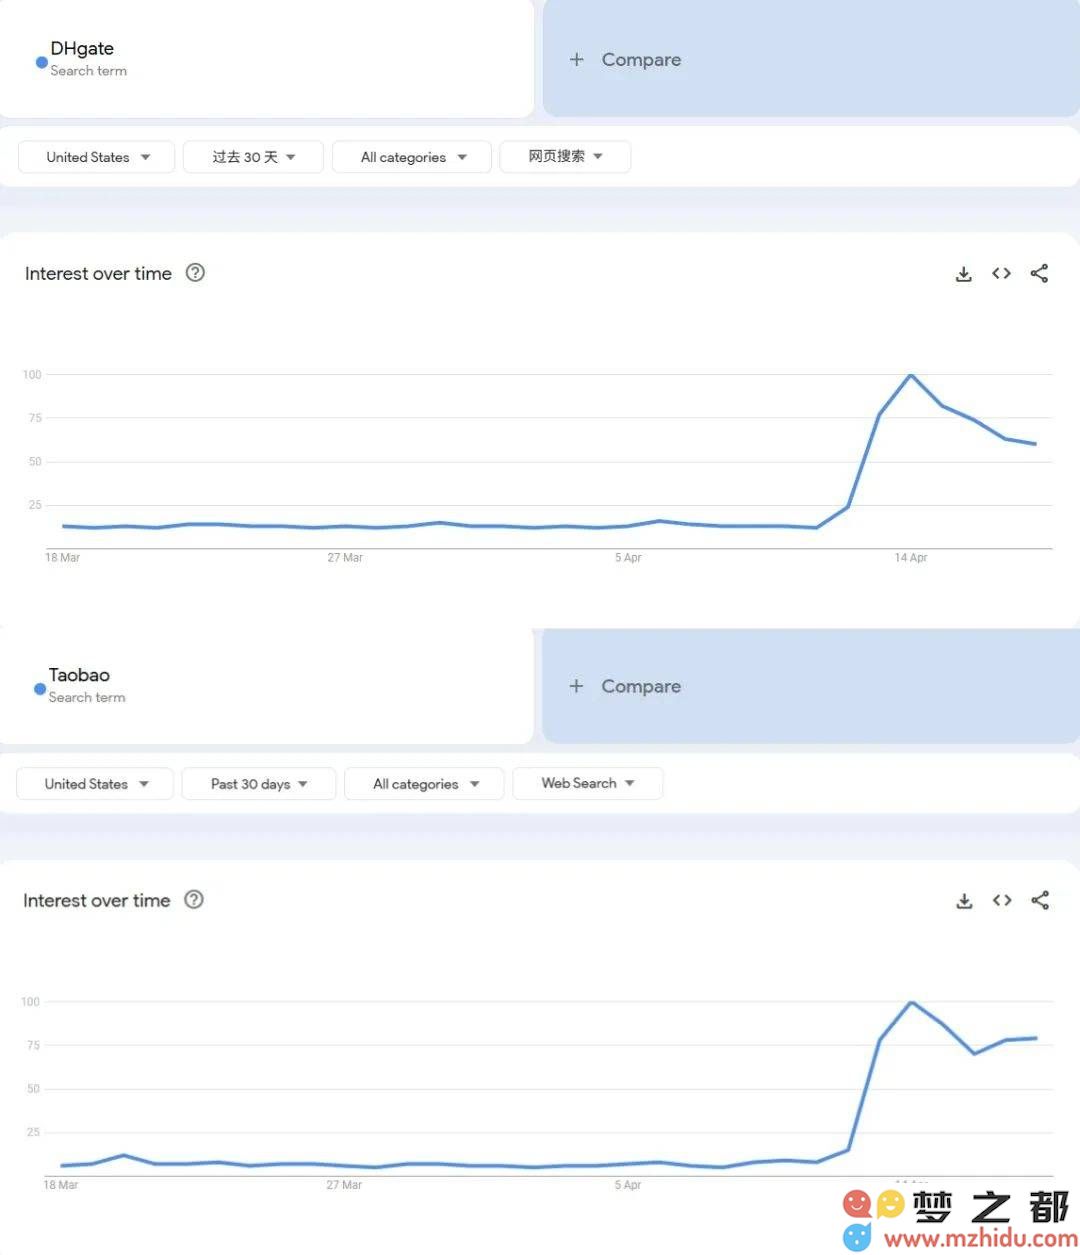Open the United States dropdown for Taobao

click(x=95, y=784)
